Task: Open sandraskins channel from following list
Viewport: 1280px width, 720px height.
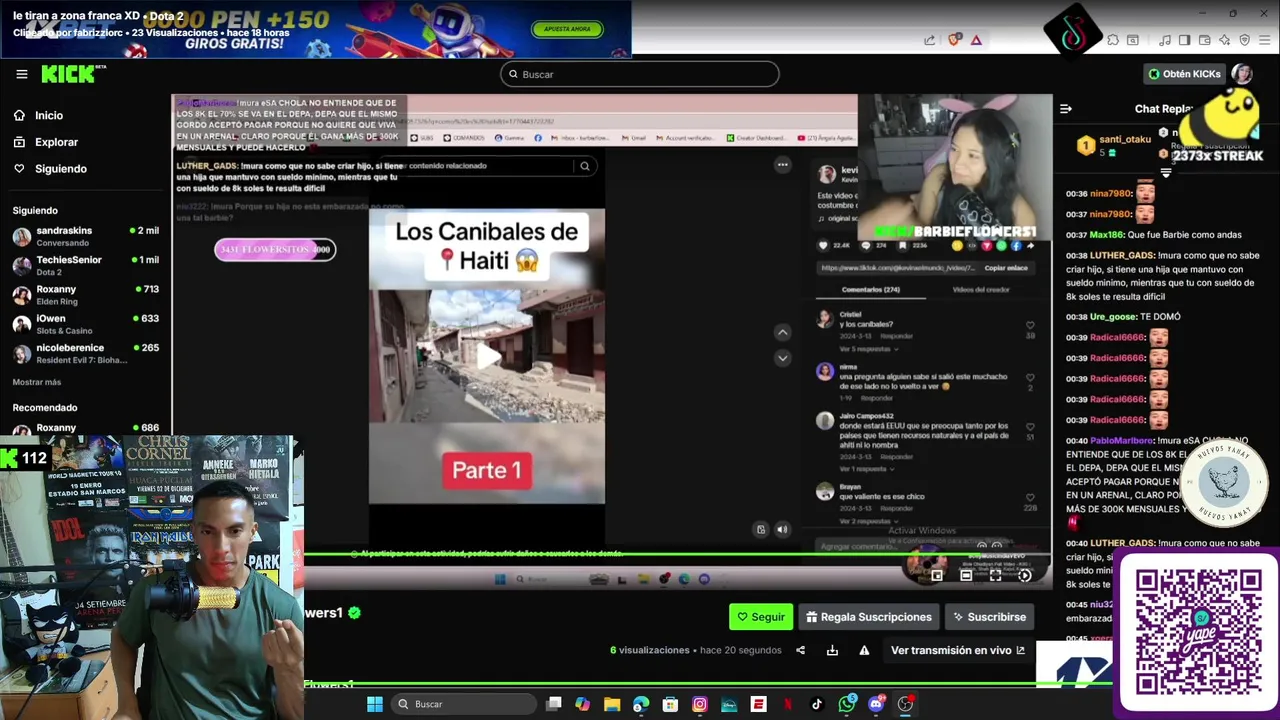Action: 85,236
